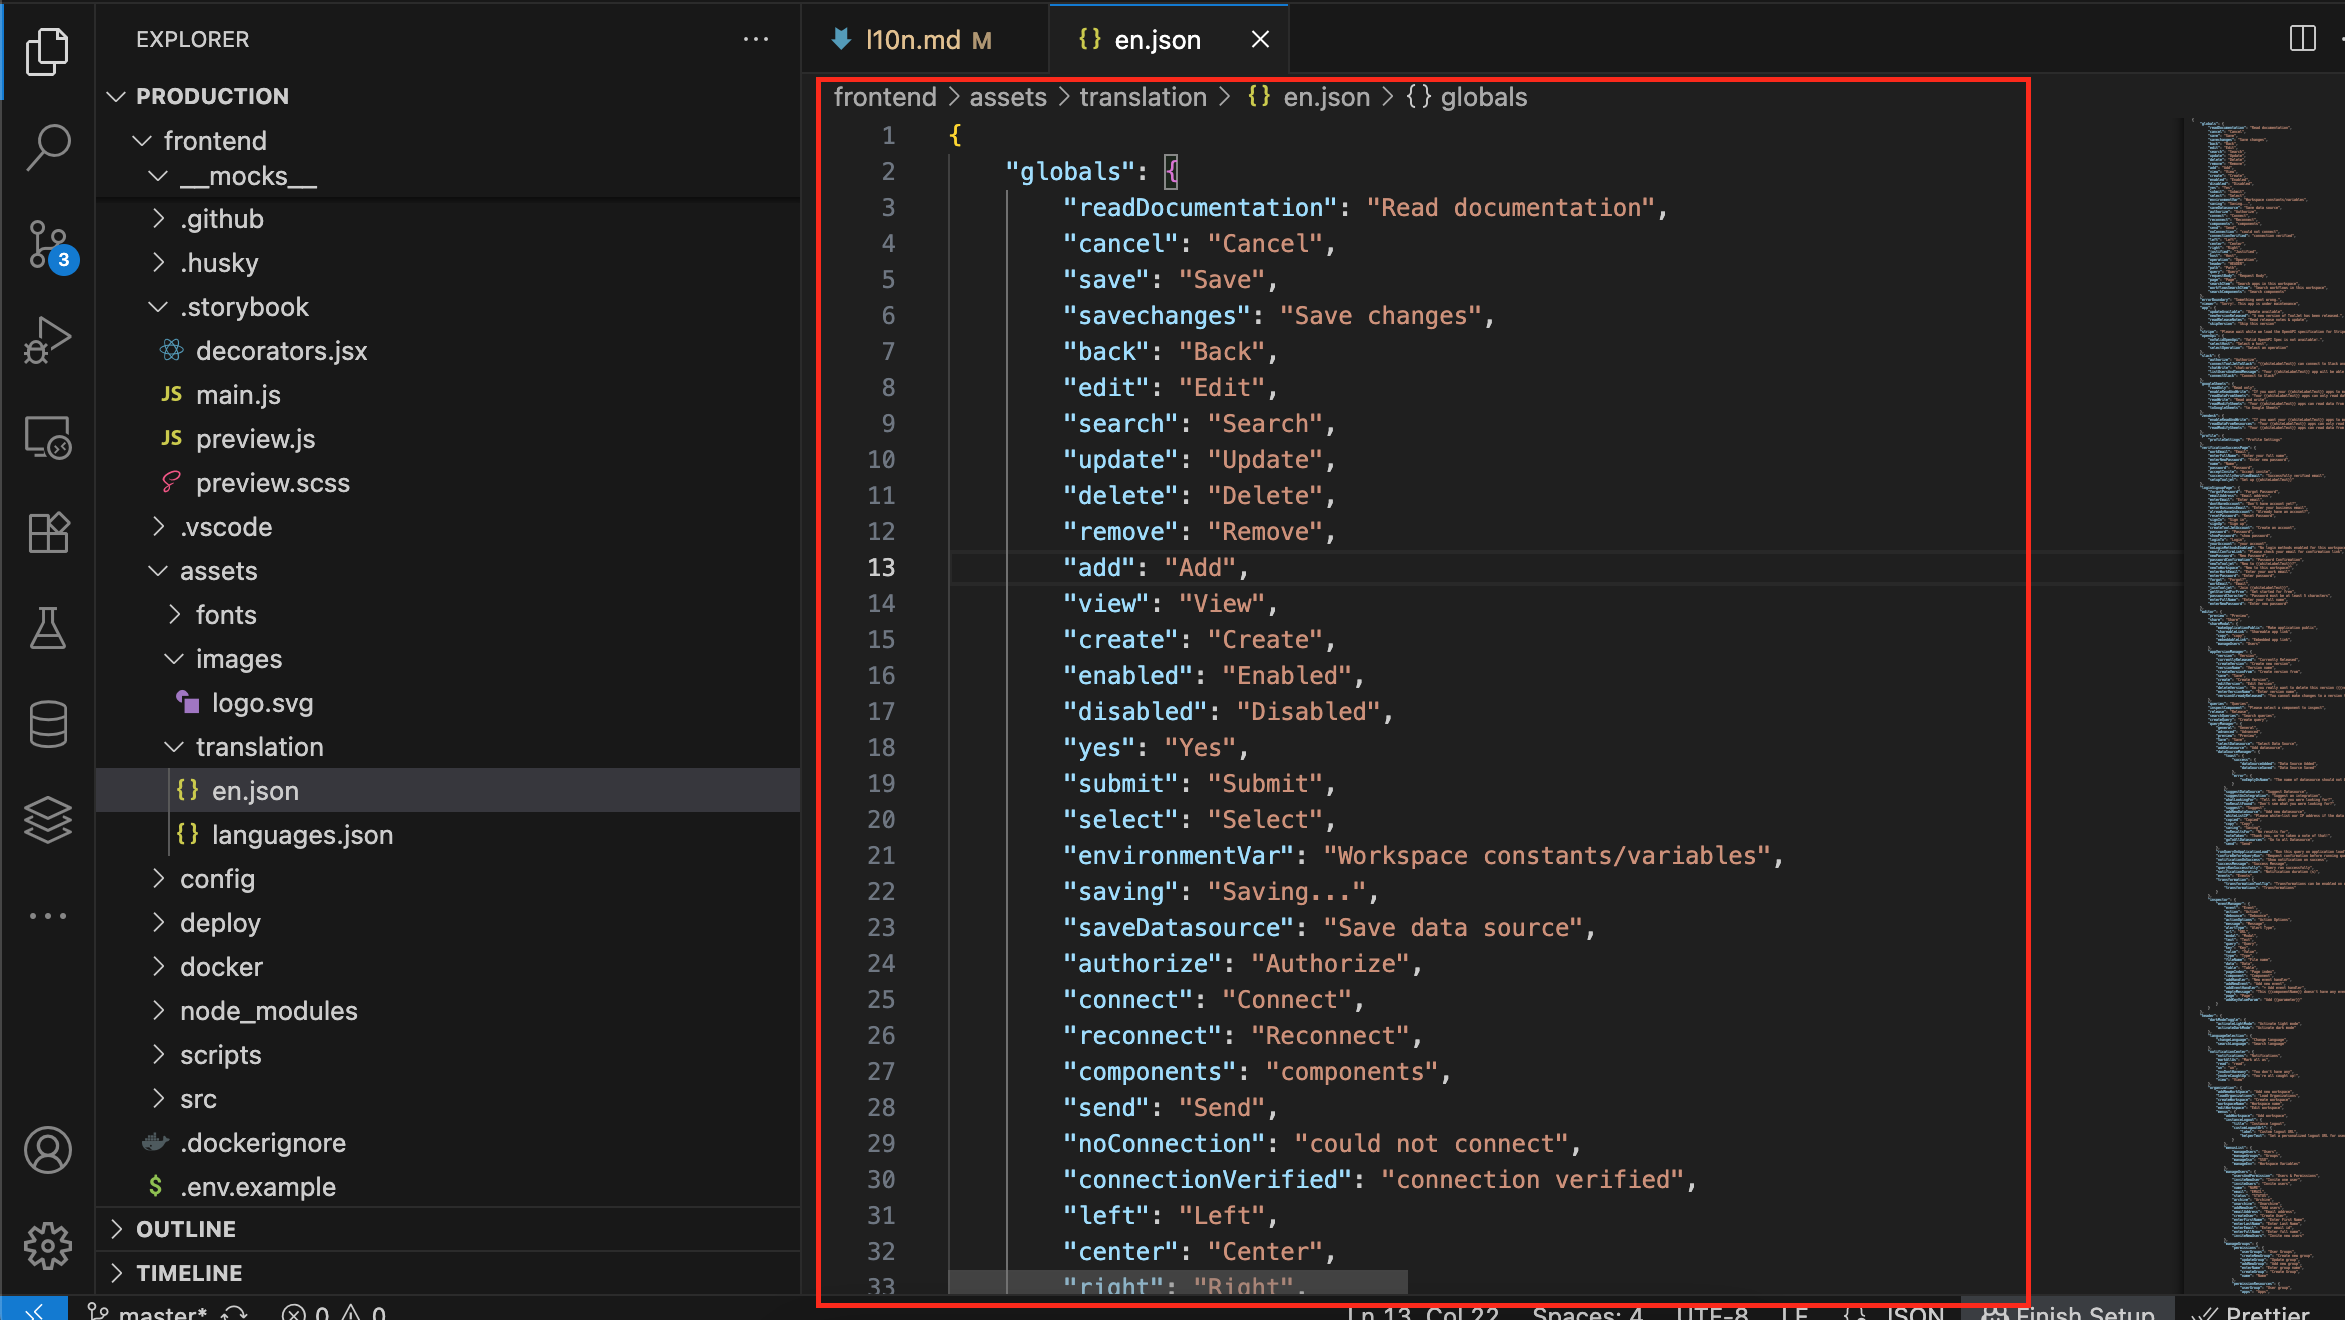Collapse the translation folder
Viewport: 2345px width, 1320px height.
(x=259, y=747)
